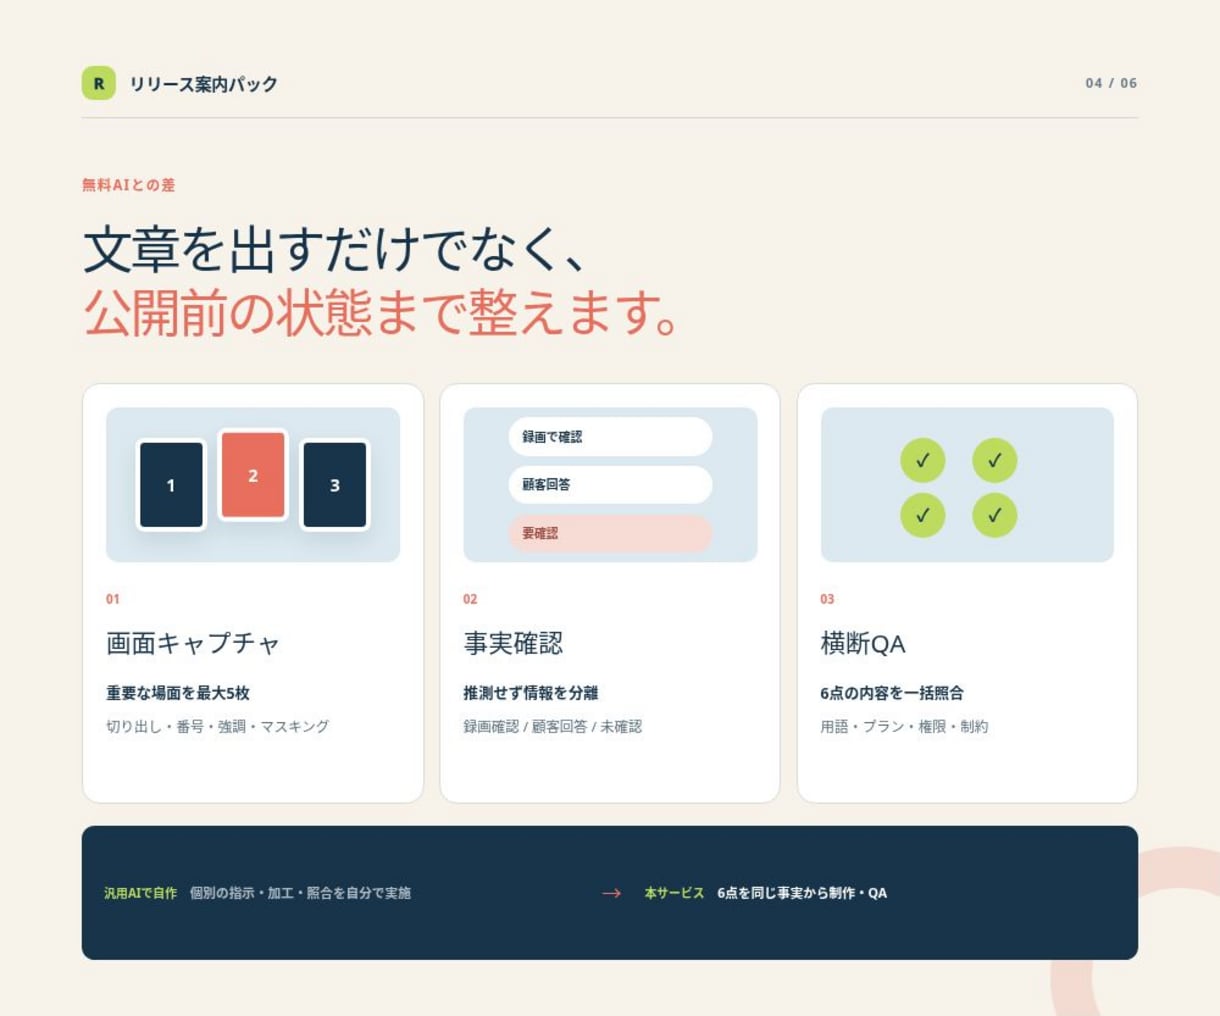Click the 02 number label
Screen dimensions: 1220x1016
[x=470, y=599]
